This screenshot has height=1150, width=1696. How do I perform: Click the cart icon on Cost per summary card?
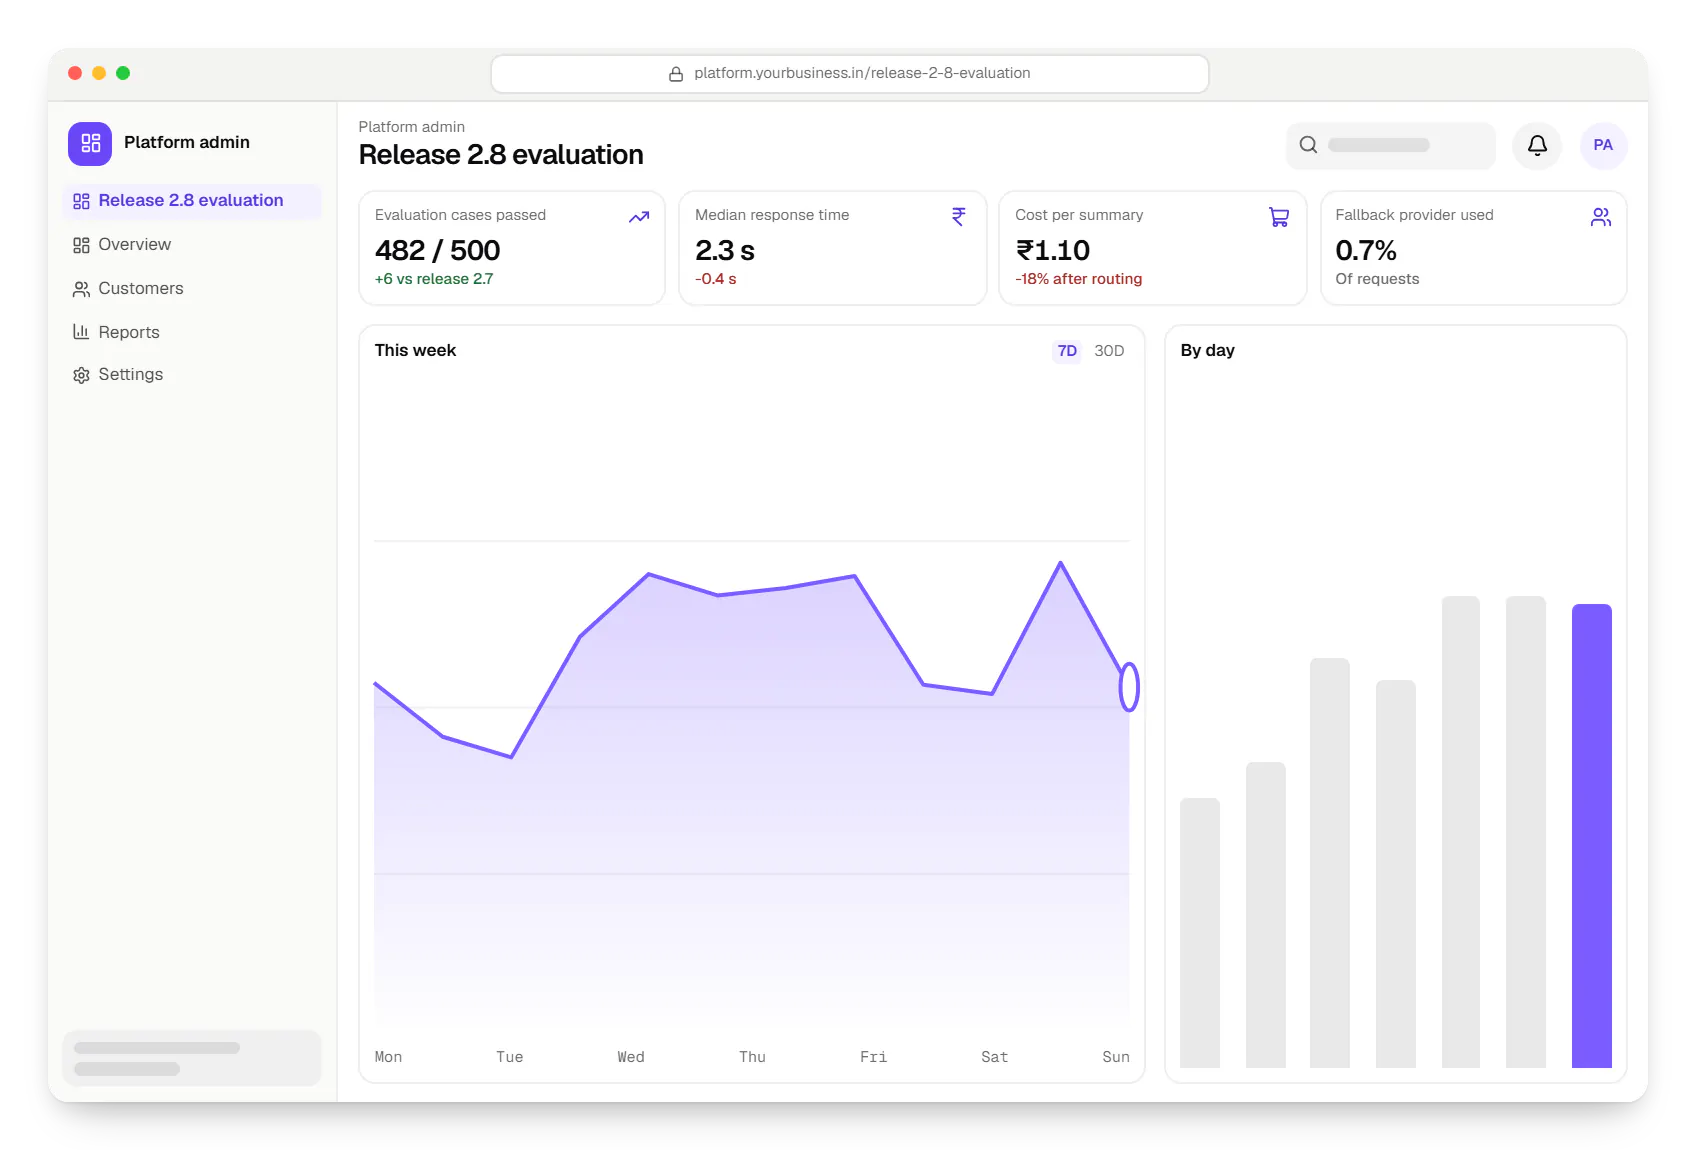1279,217
